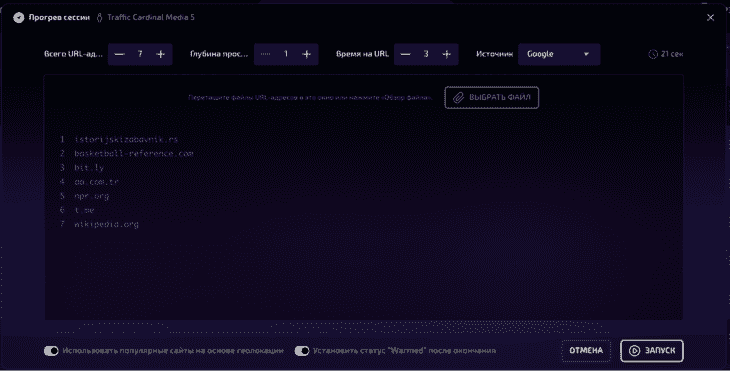Open the Источник Google dropdown
The image size is (730, 371).
click(x=559, y=54)
